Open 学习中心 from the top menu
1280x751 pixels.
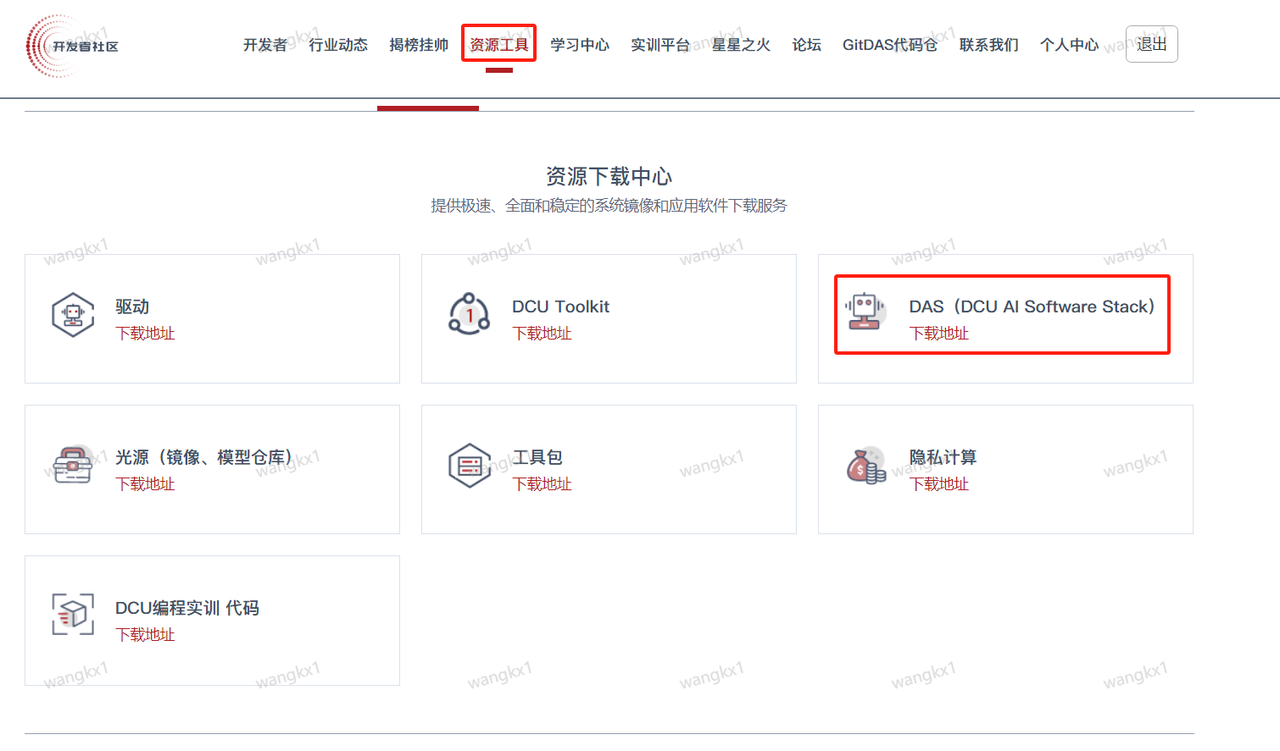(580, 45)
